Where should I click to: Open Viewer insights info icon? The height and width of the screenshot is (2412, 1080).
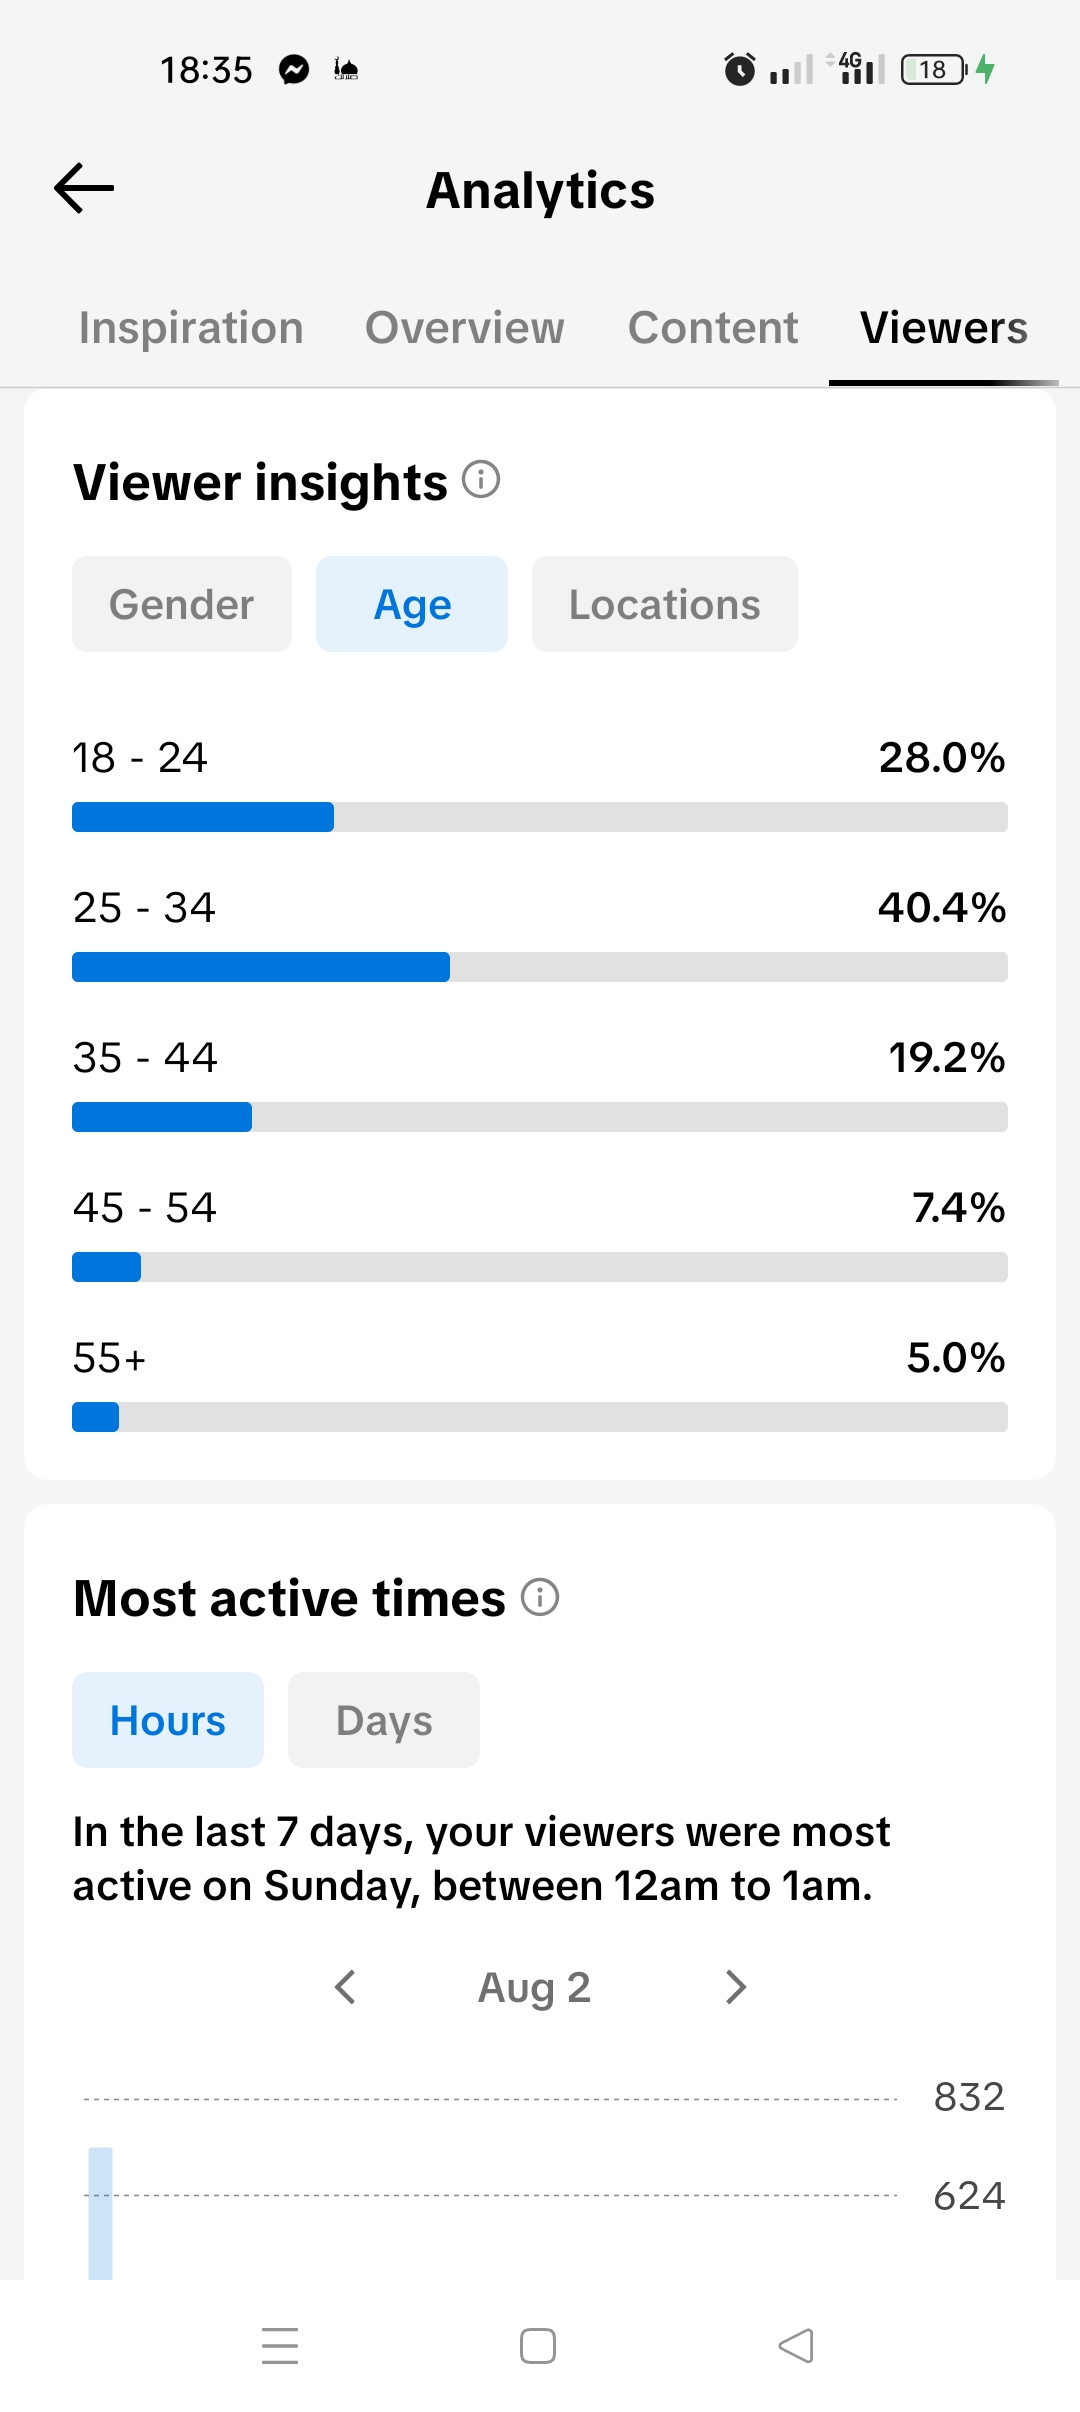[481, 480]
